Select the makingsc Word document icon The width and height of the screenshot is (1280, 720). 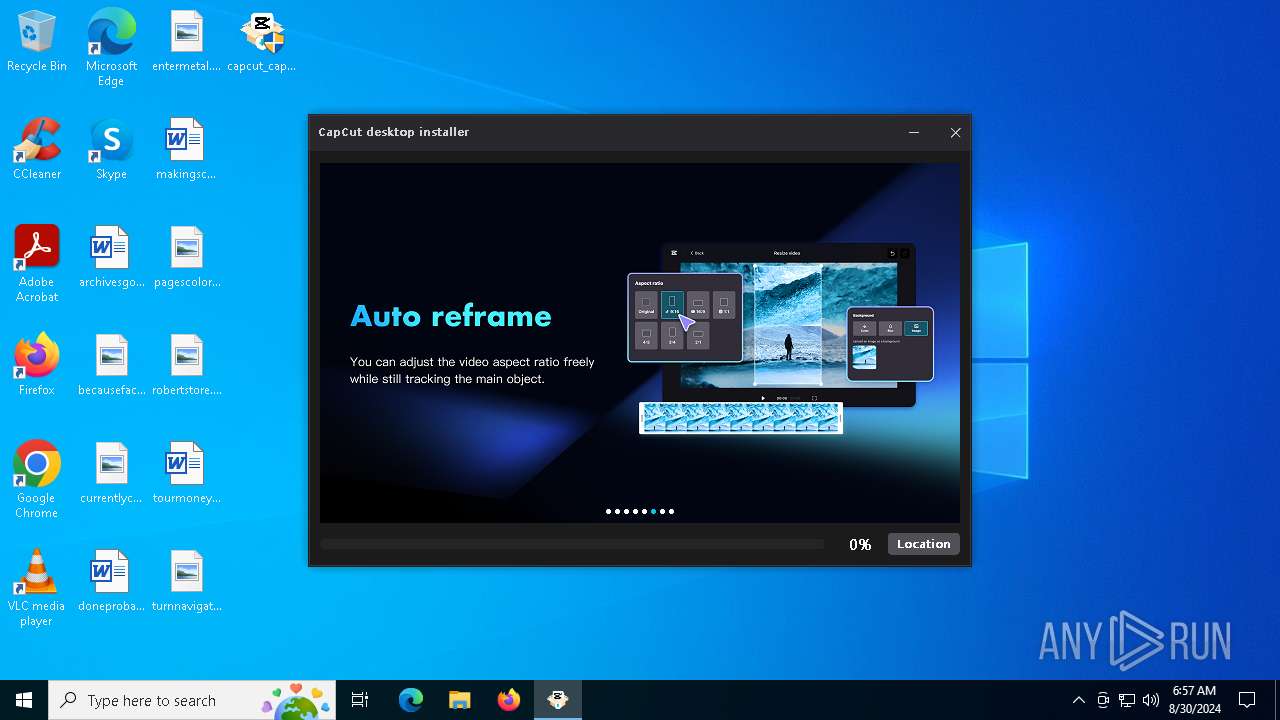coord(186,149)
